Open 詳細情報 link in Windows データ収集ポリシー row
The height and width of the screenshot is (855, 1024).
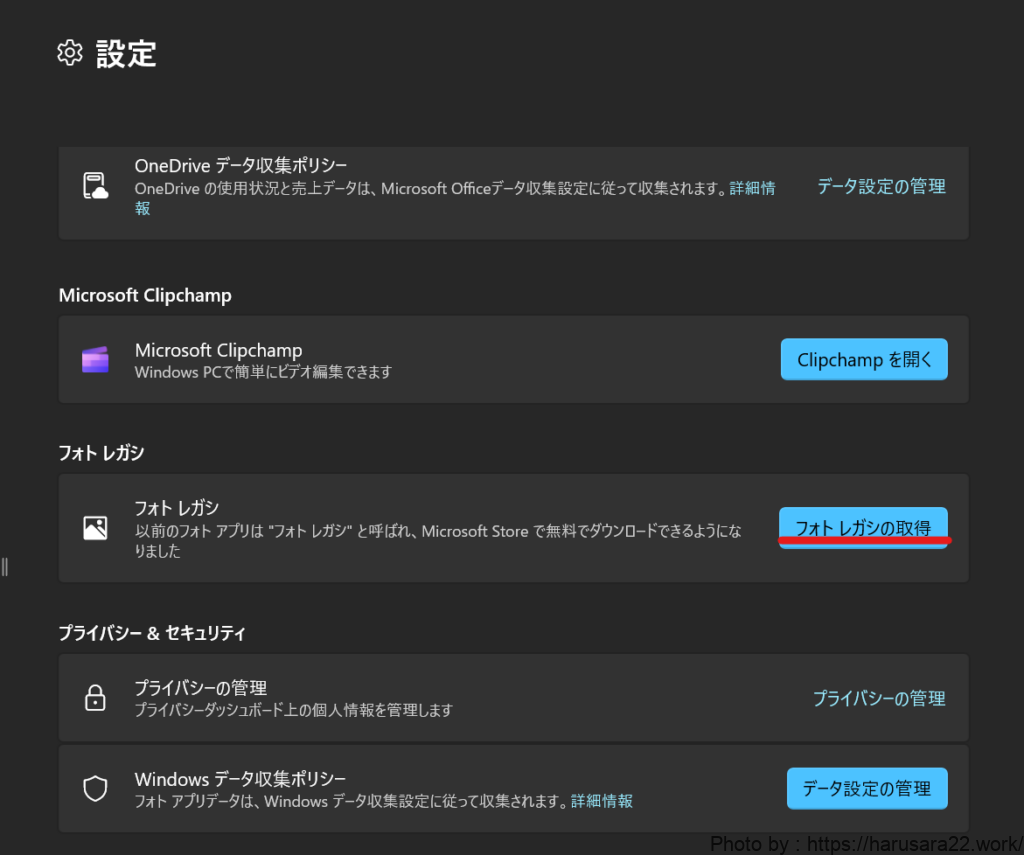tap(602, 801)
